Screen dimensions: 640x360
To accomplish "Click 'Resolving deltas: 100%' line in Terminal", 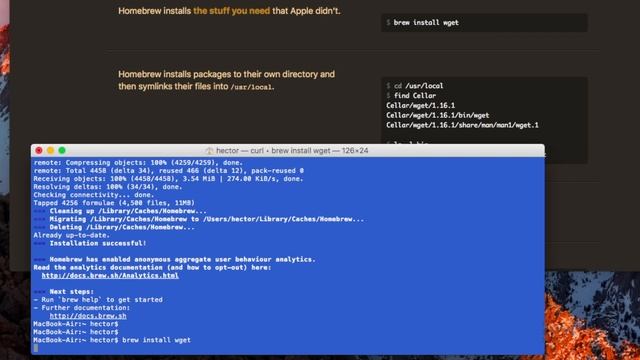I will click(108, 187).
